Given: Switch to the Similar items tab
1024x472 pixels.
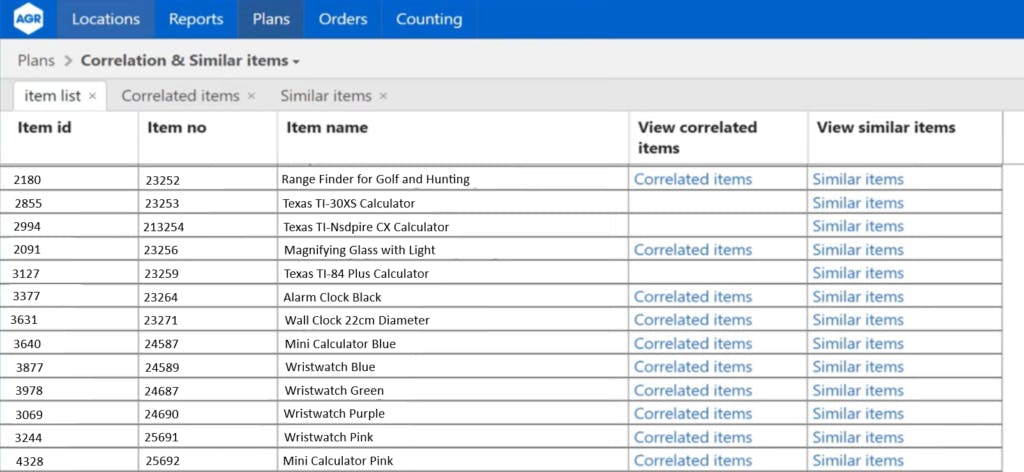Looking at the screenshot, I should click(326, 96).
